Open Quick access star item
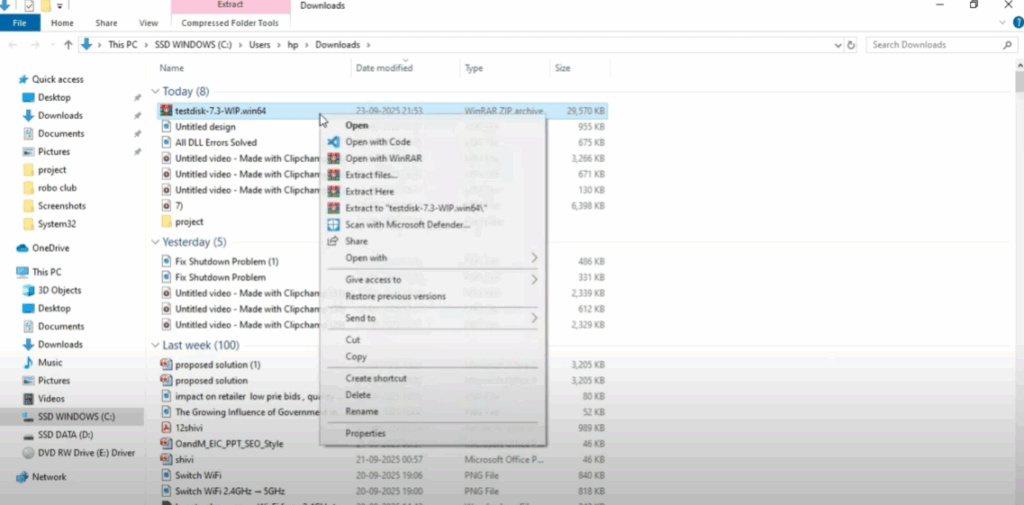This screenshot has width=1024, height=505. (x=51, y=79)
